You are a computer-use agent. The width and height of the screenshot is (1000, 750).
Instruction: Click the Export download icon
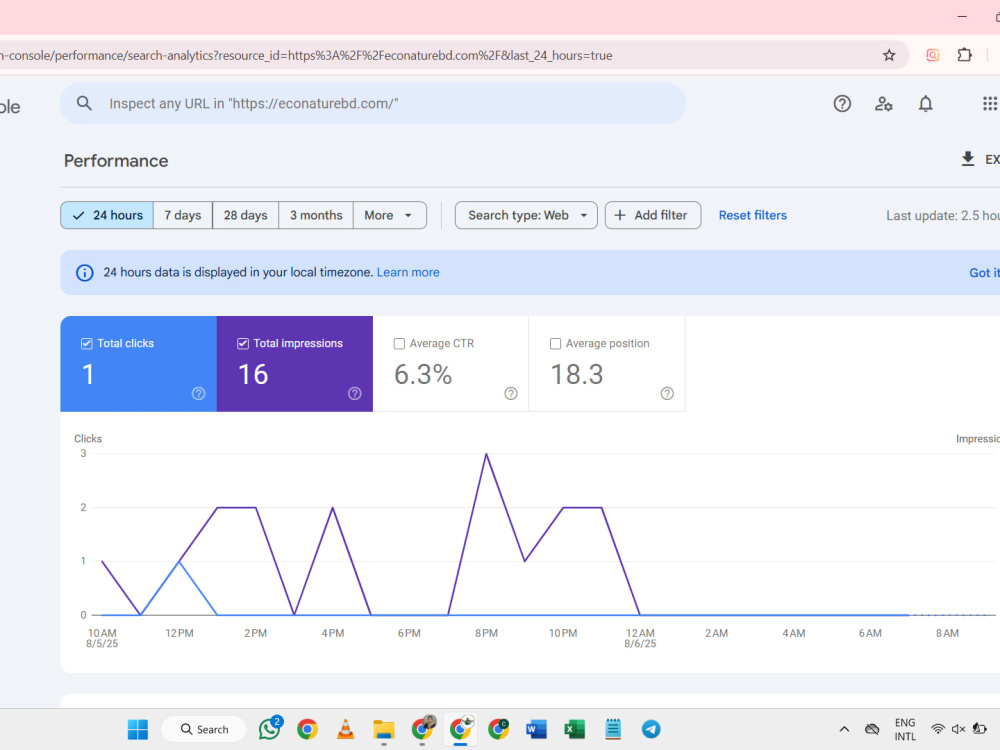pyautogui.click(x=967, y=159)
